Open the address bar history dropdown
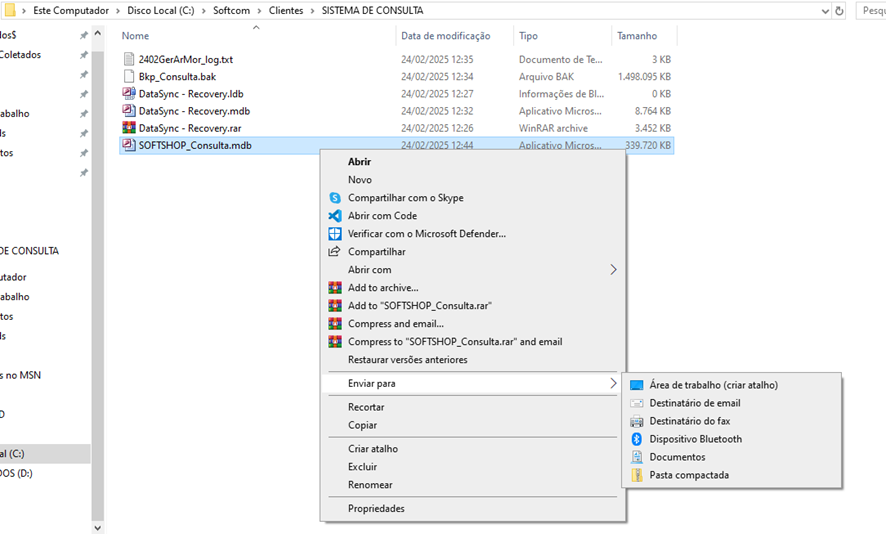This screenshot has height=534, width=886. coord(824,11)
